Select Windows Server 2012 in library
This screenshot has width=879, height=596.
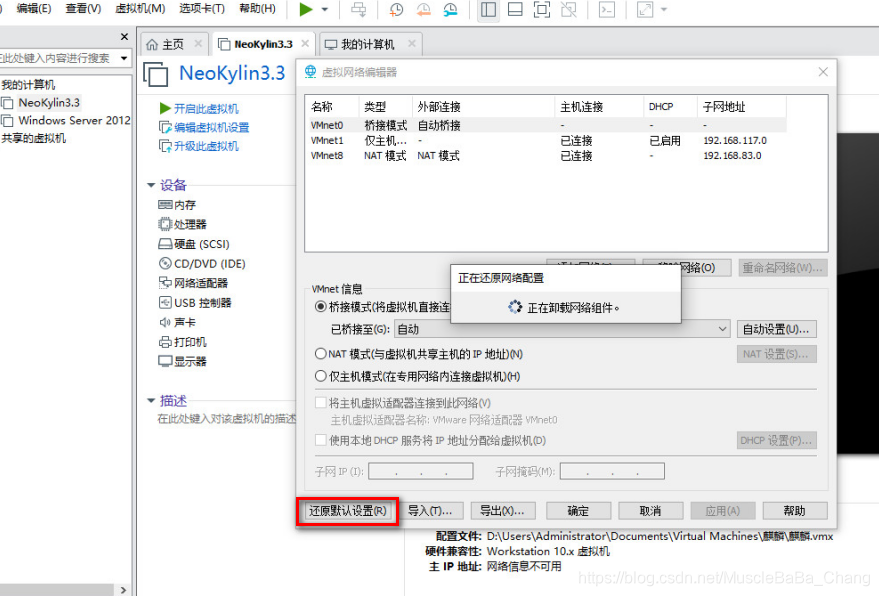point(74,121)
